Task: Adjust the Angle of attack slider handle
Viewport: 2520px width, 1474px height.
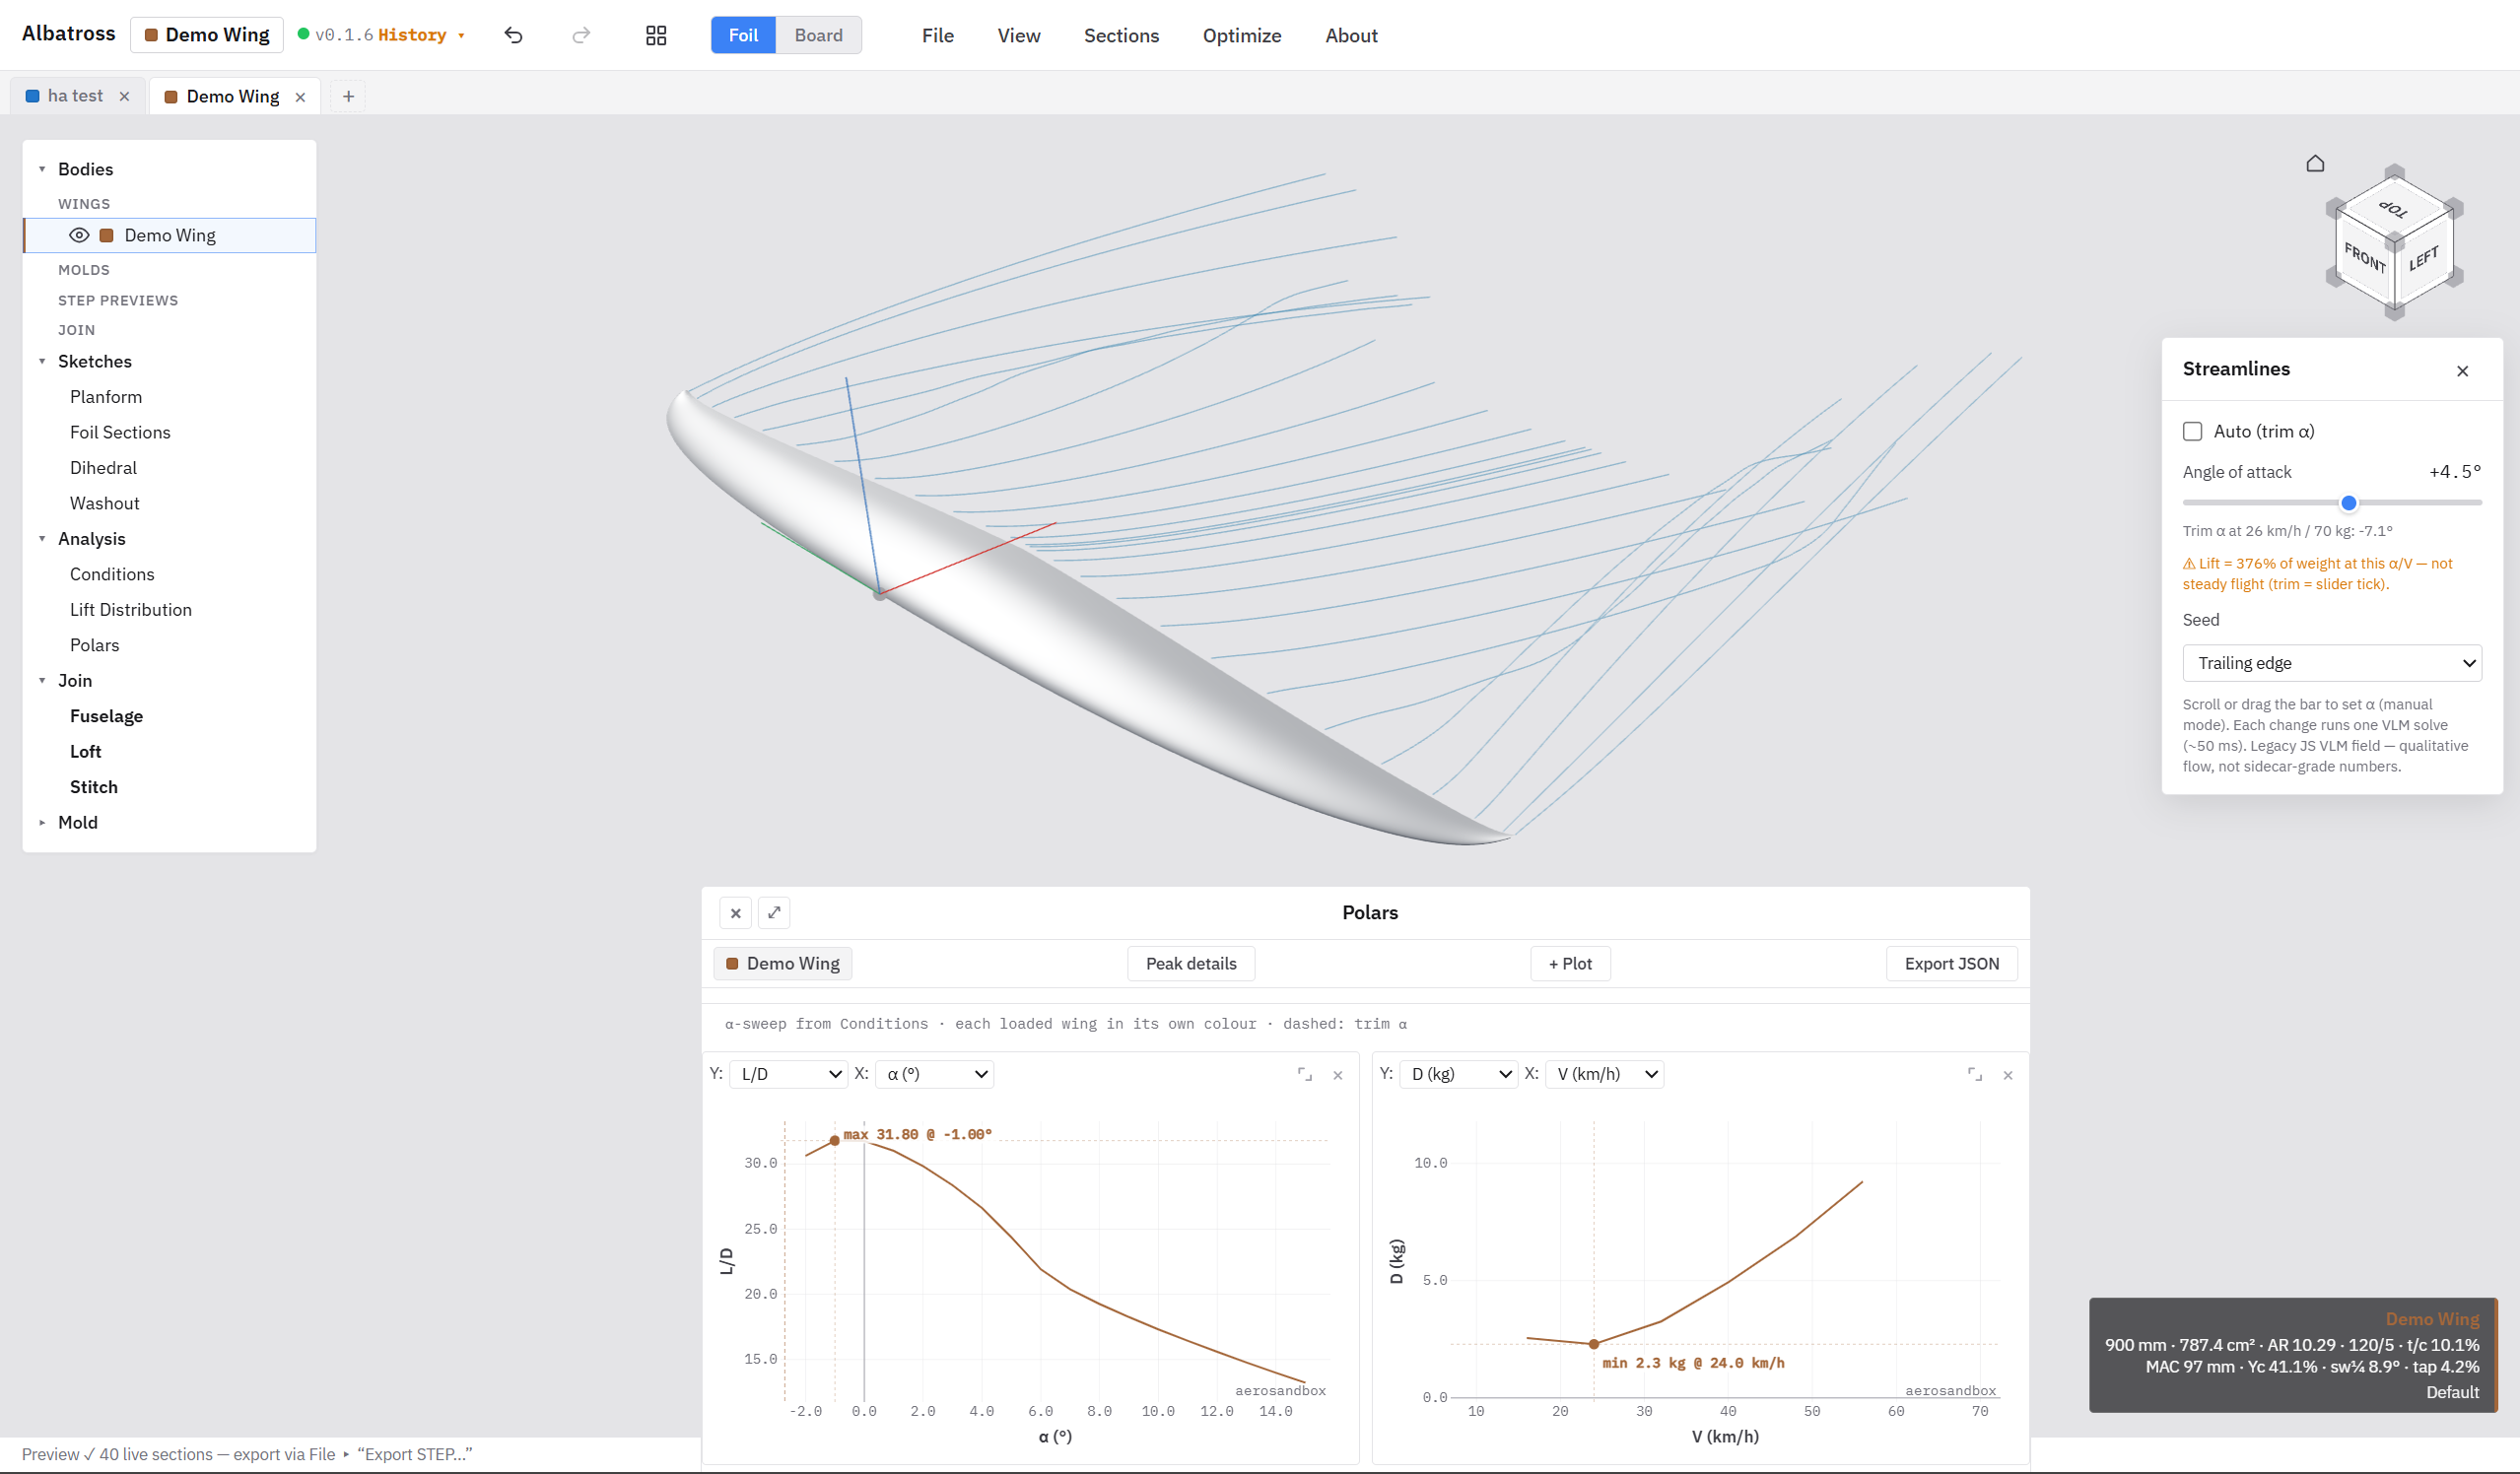Action: click(2349, 503)
